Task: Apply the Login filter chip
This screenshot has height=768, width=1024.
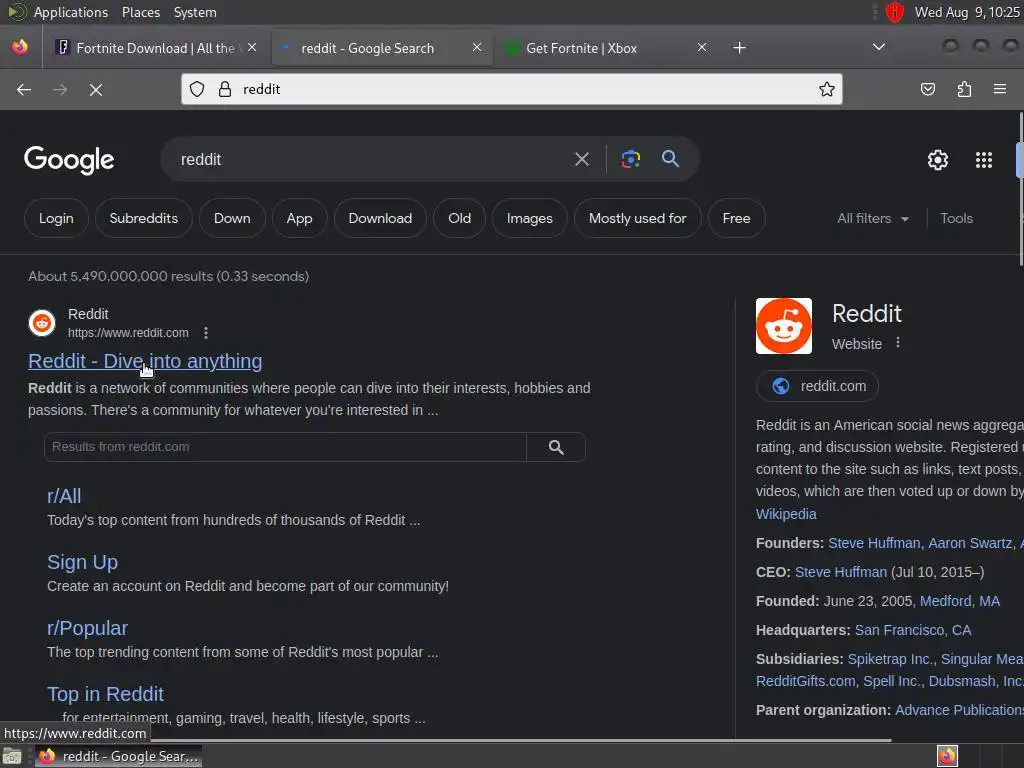Action: coord(56,219)
